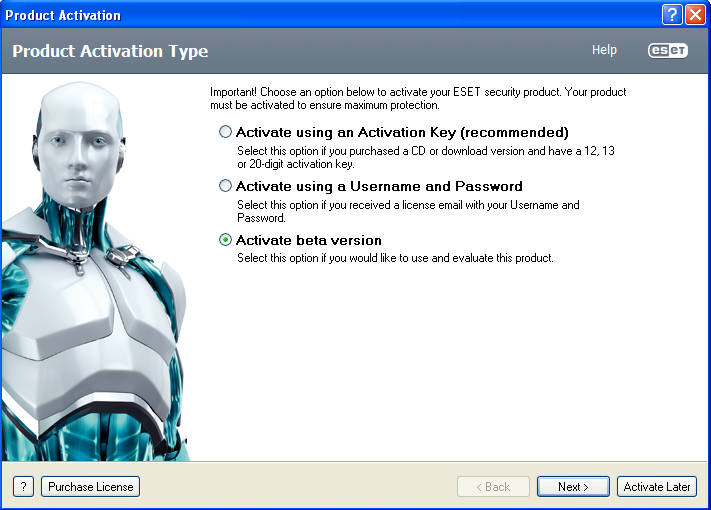Click the question mark button at bottom left

pos(24,486)
